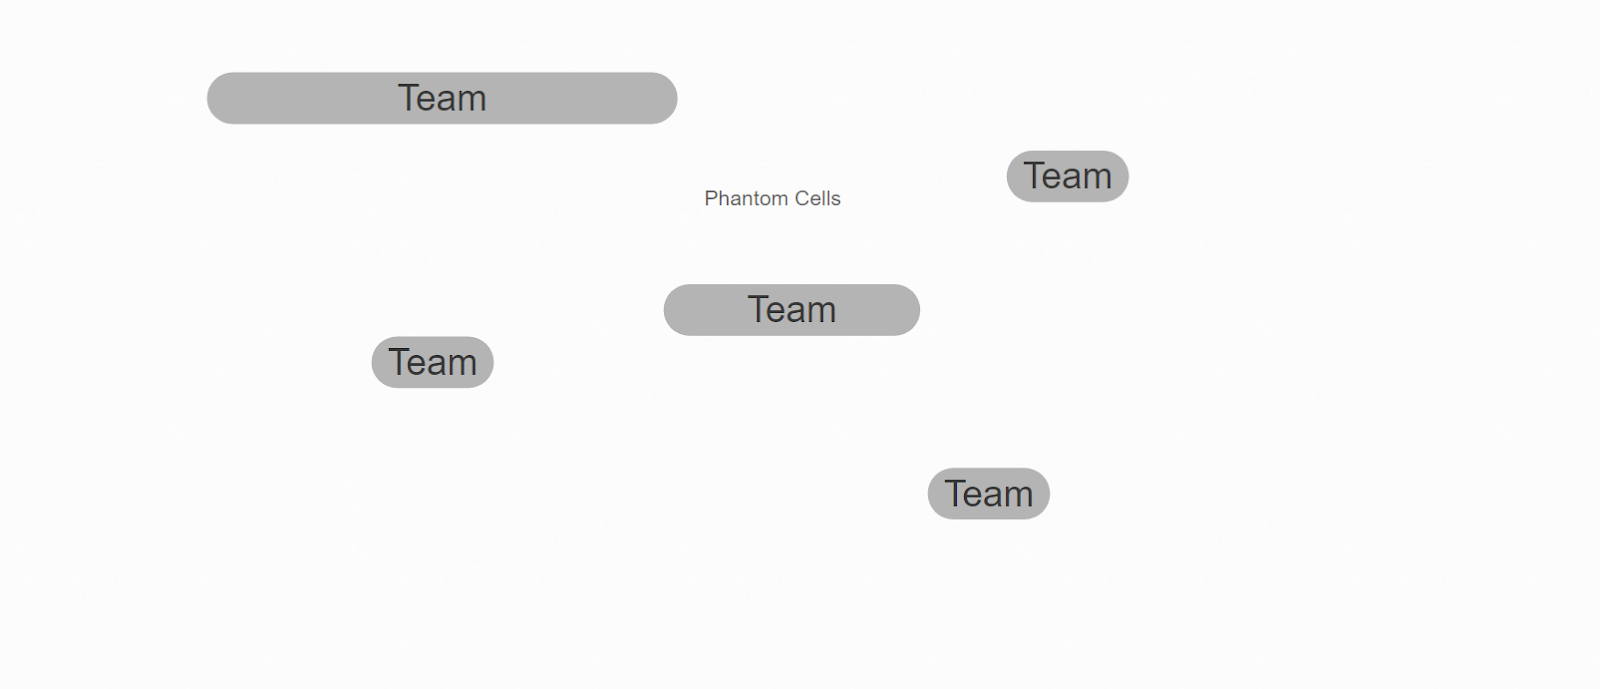The height and width of the screenshot is (689, 1600).
Task: Click the widest Team pill button
Action: (x=442, y=98)
